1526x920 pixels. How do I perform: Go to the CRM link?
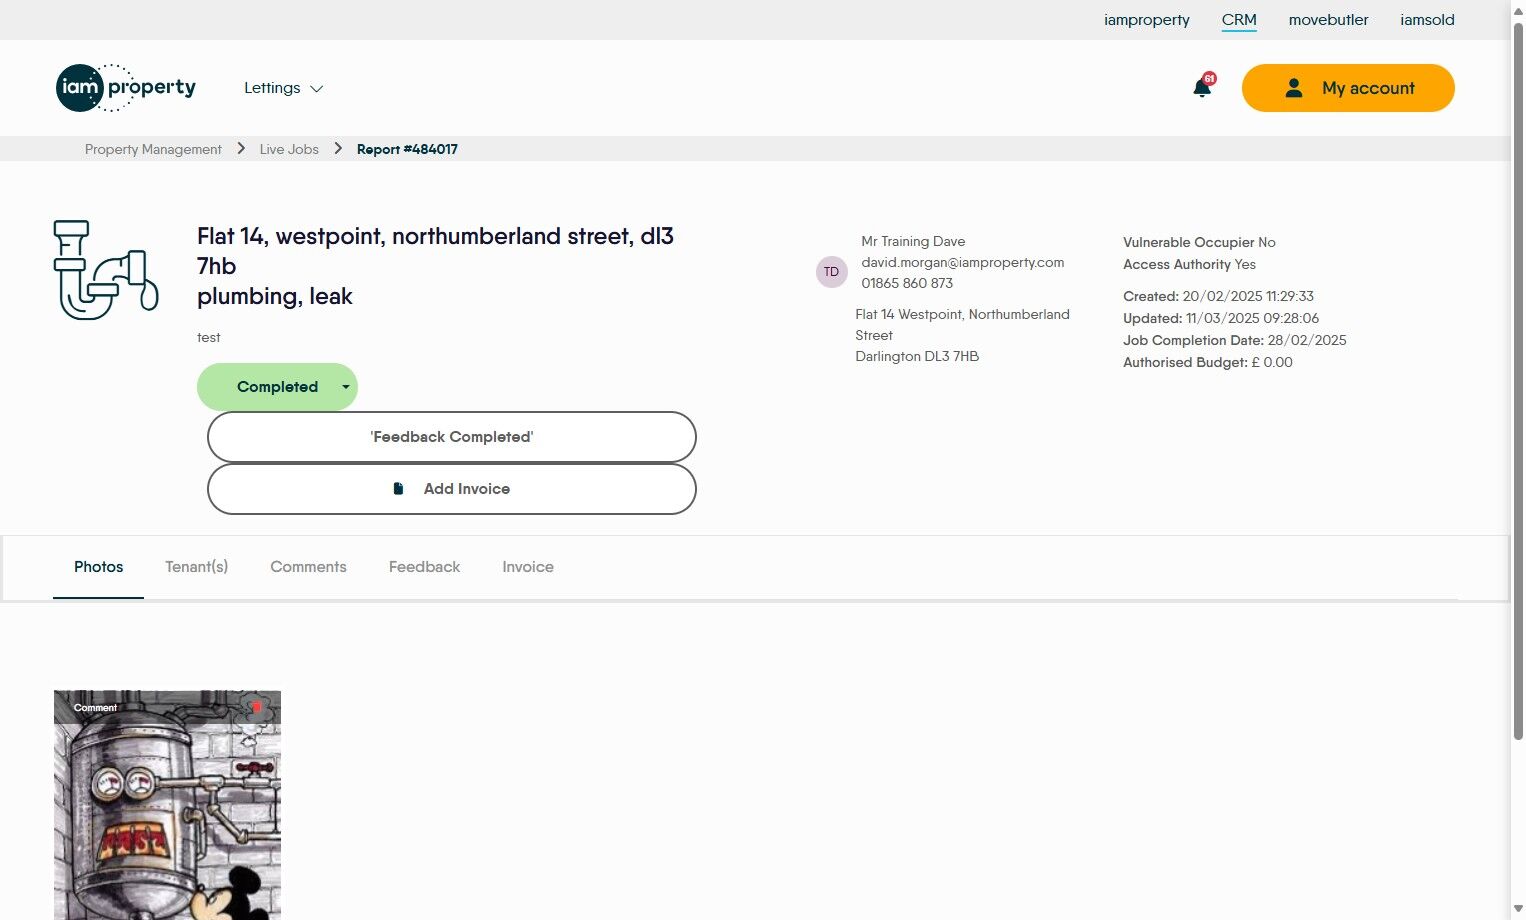(1239, 20)
